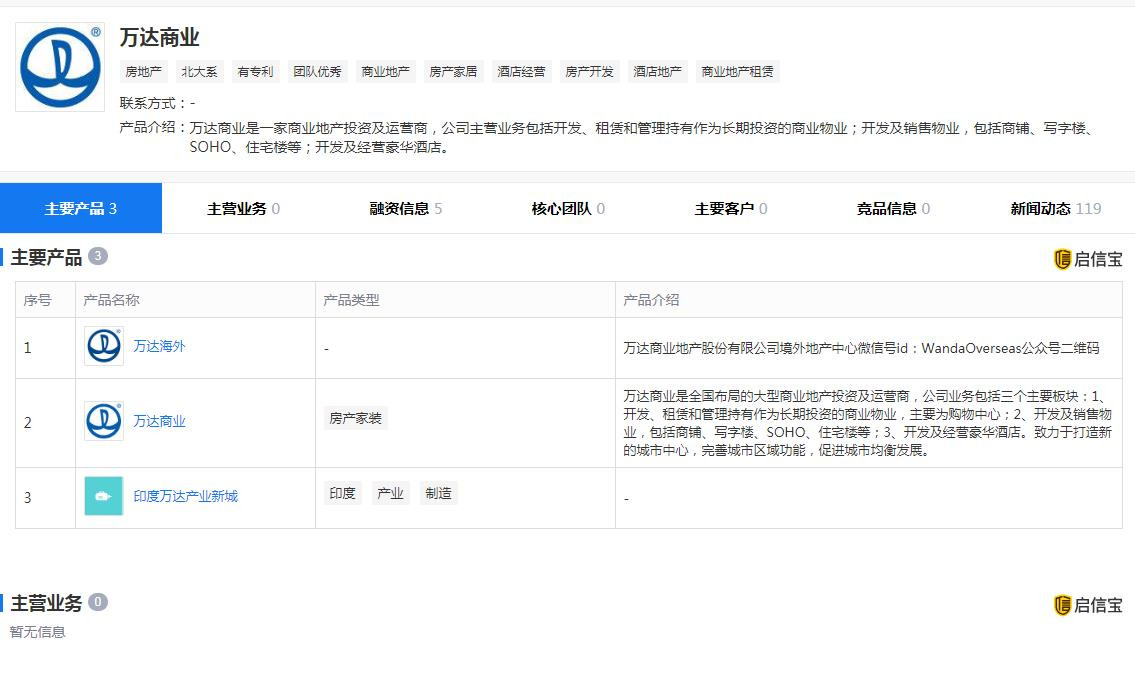Viewport: 1135px width, 687px height.
Task: Click the 商业地产租赁 tag
Action: coord(737,72)
